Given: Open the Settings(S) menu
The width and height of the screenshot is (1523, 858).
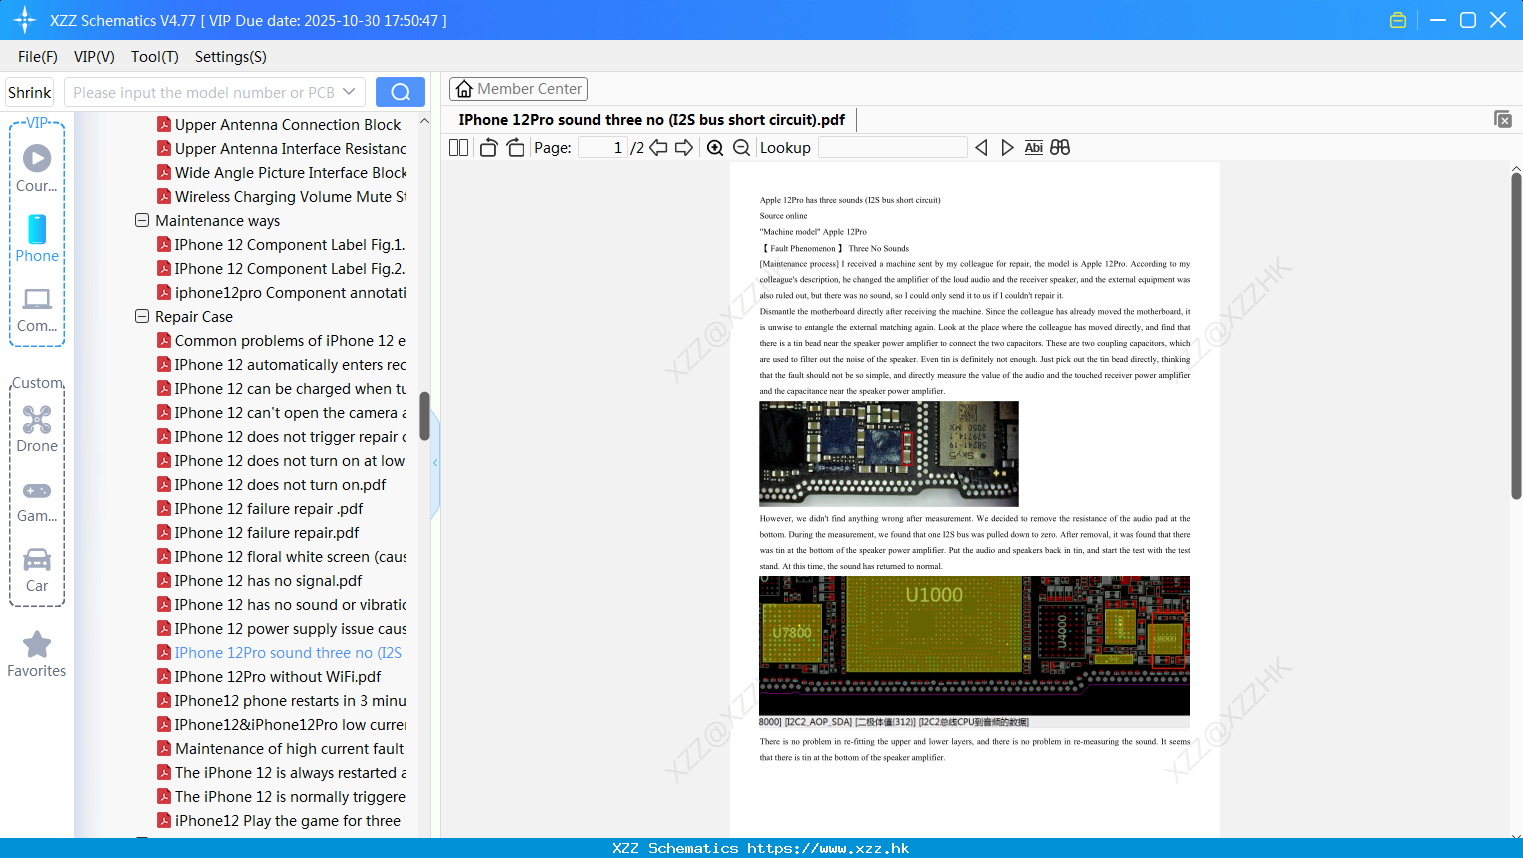Looking at the screenshot, I should 231,56.
